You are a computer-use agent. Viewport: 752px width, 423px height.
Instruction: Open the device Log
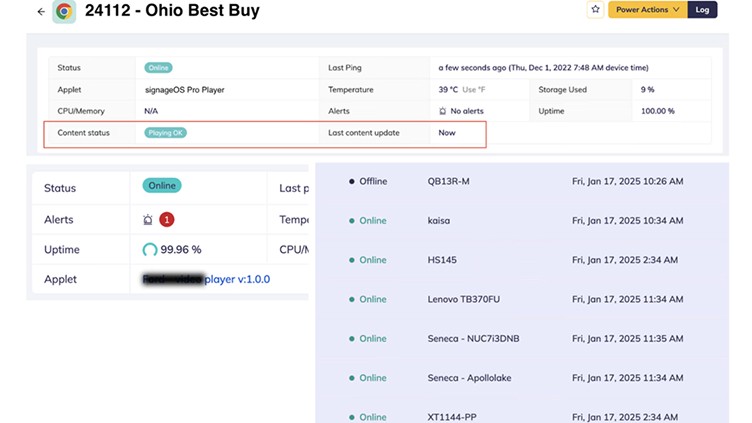tap(702, 10)
